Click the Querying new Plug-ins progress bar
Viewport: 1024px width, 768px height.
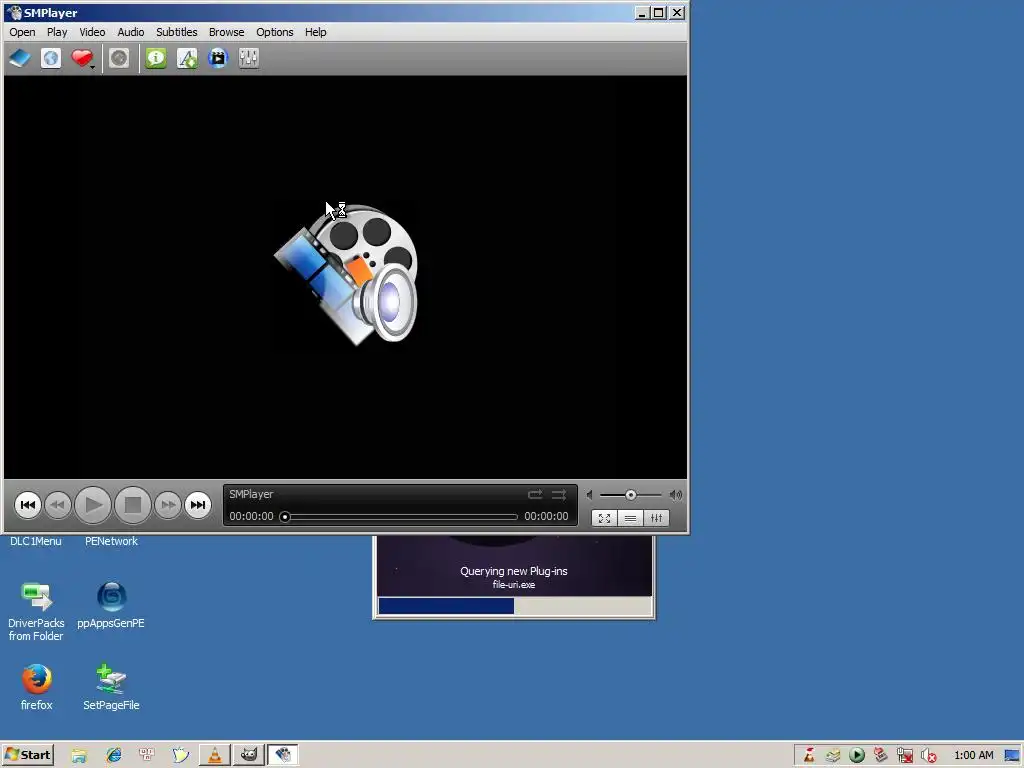point(515,606)
